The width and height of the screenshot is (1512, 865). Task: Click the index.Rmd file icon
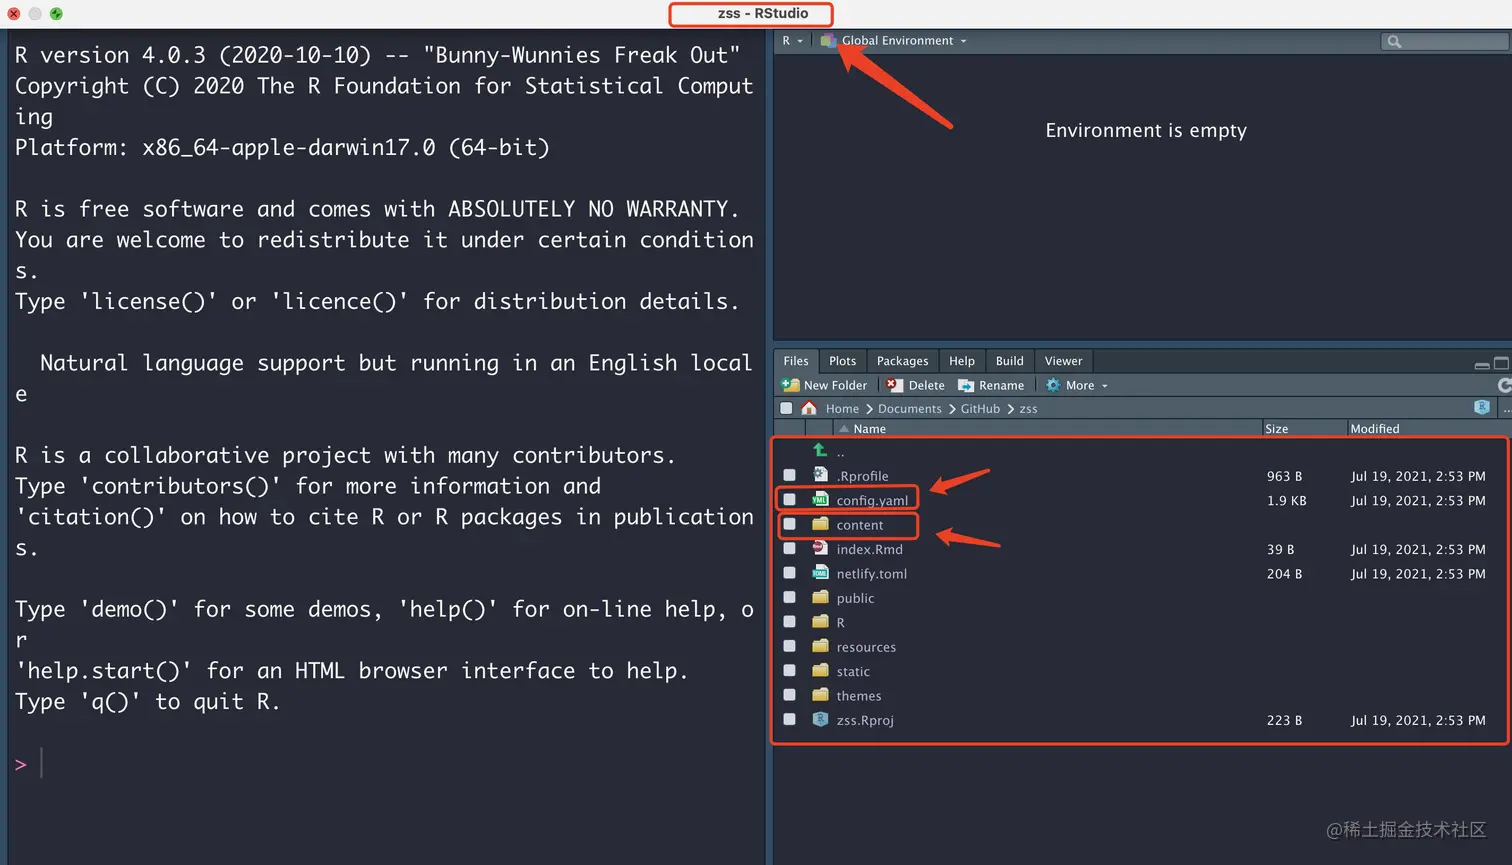[820, 548]
